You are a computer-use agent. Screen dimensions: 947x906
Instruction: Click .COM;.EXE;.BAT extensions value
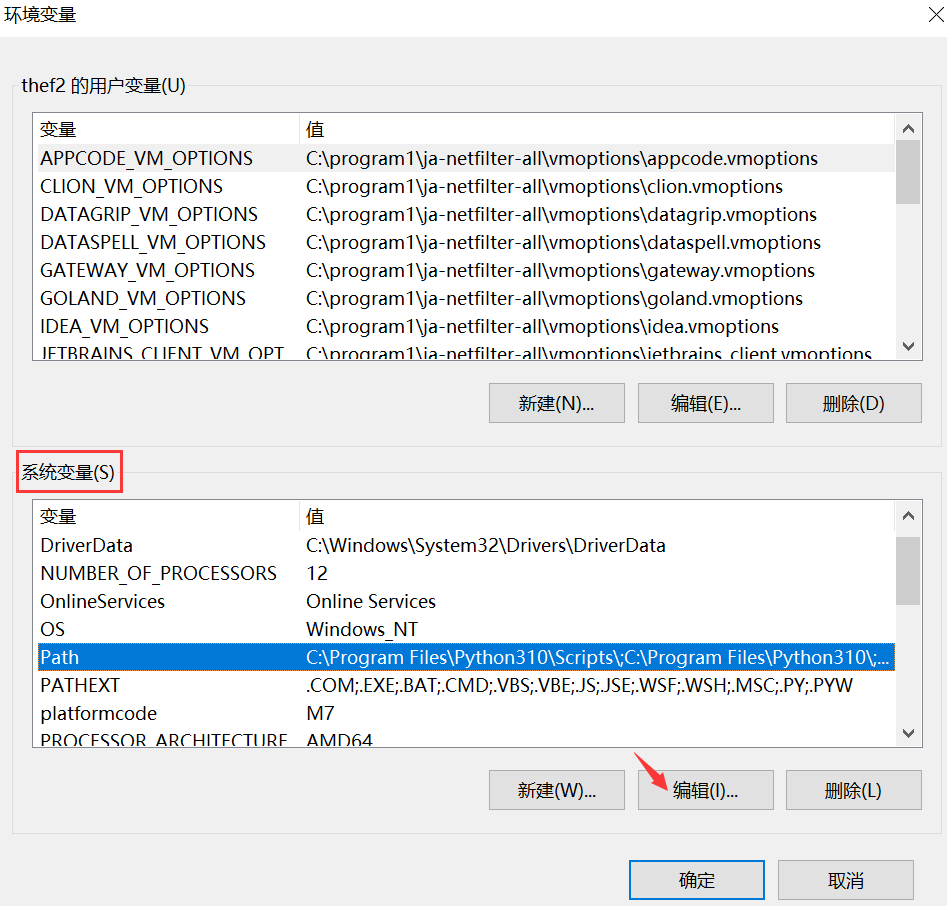(x=579, y=685)
